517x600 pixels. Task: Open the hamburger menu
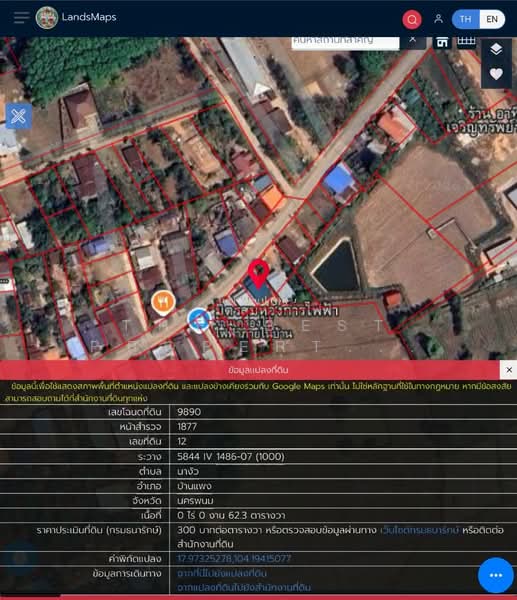point(21,18)
